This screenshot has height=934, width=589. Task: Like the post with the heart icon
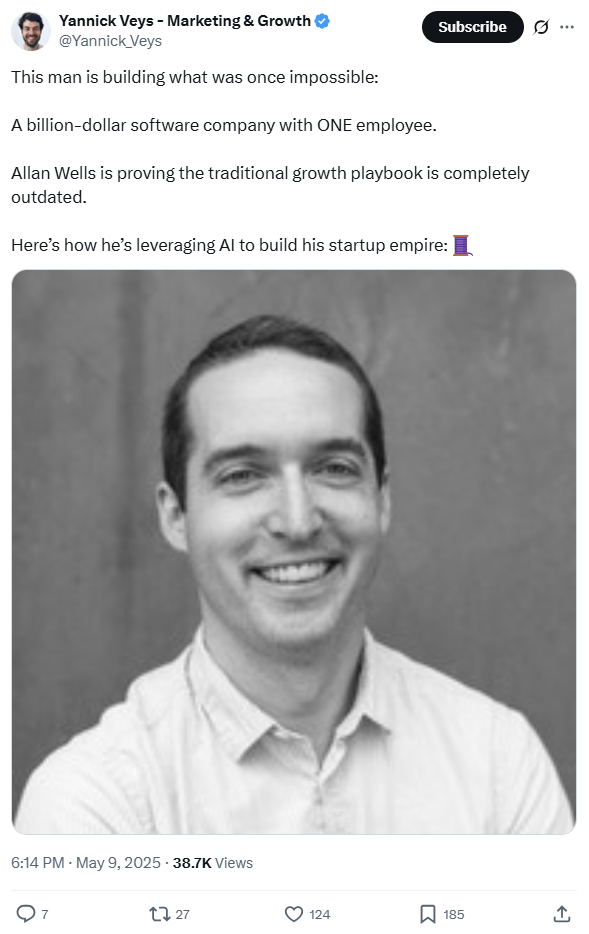click(x=294, y=914)
